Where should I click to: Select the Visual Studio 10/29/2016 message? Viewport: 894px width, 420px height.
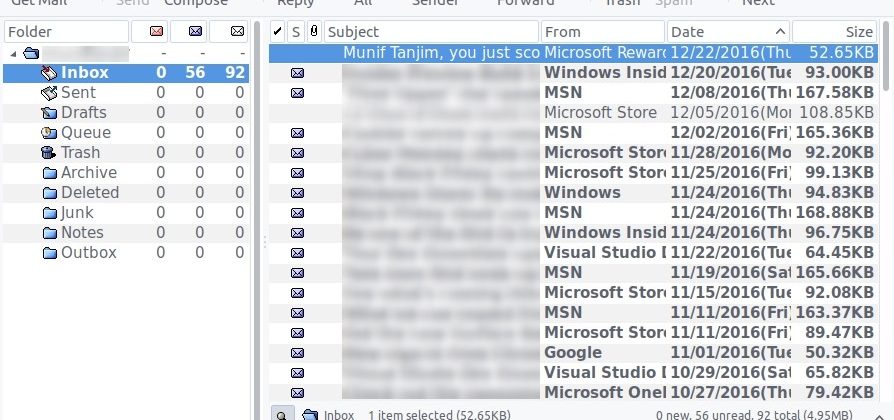[573, 373]
